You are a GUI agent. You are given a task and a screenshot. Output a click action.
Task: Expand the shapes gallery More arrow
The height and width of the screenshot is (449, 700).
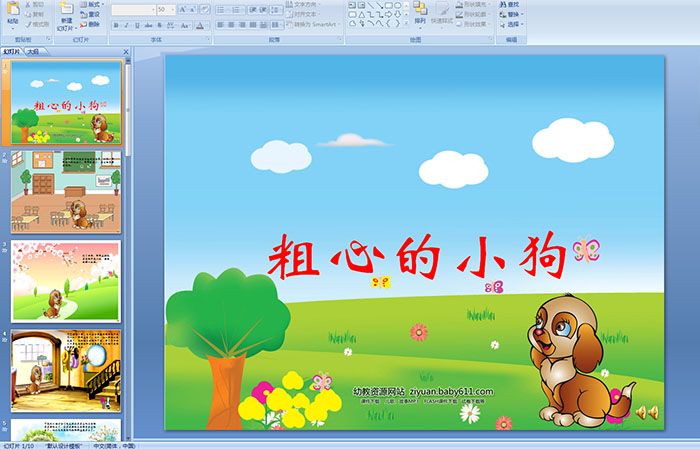click(x=406, y=23)
